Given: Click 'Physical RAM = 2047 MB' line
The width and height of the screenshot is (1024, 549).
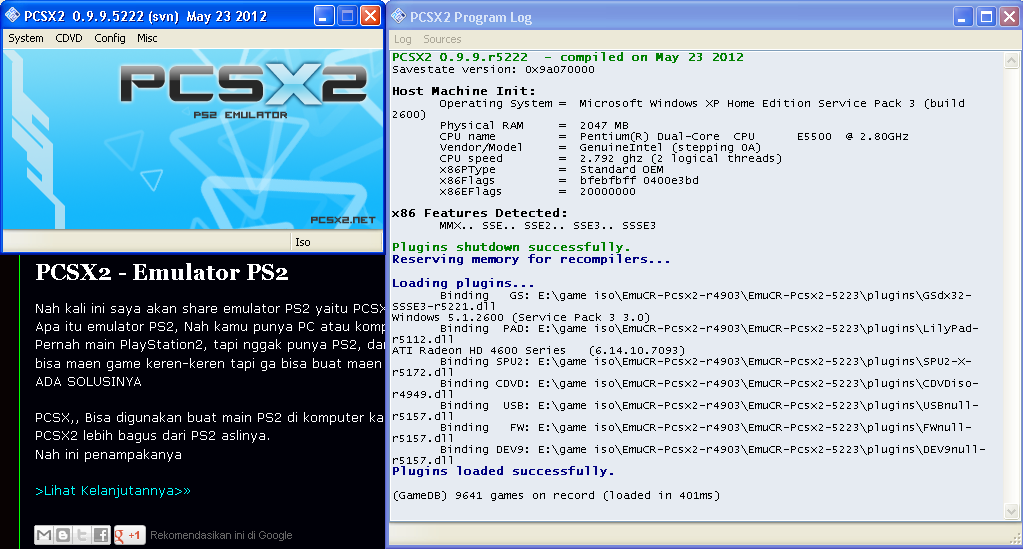Looking at the screenshot, I should pos(534,125).
